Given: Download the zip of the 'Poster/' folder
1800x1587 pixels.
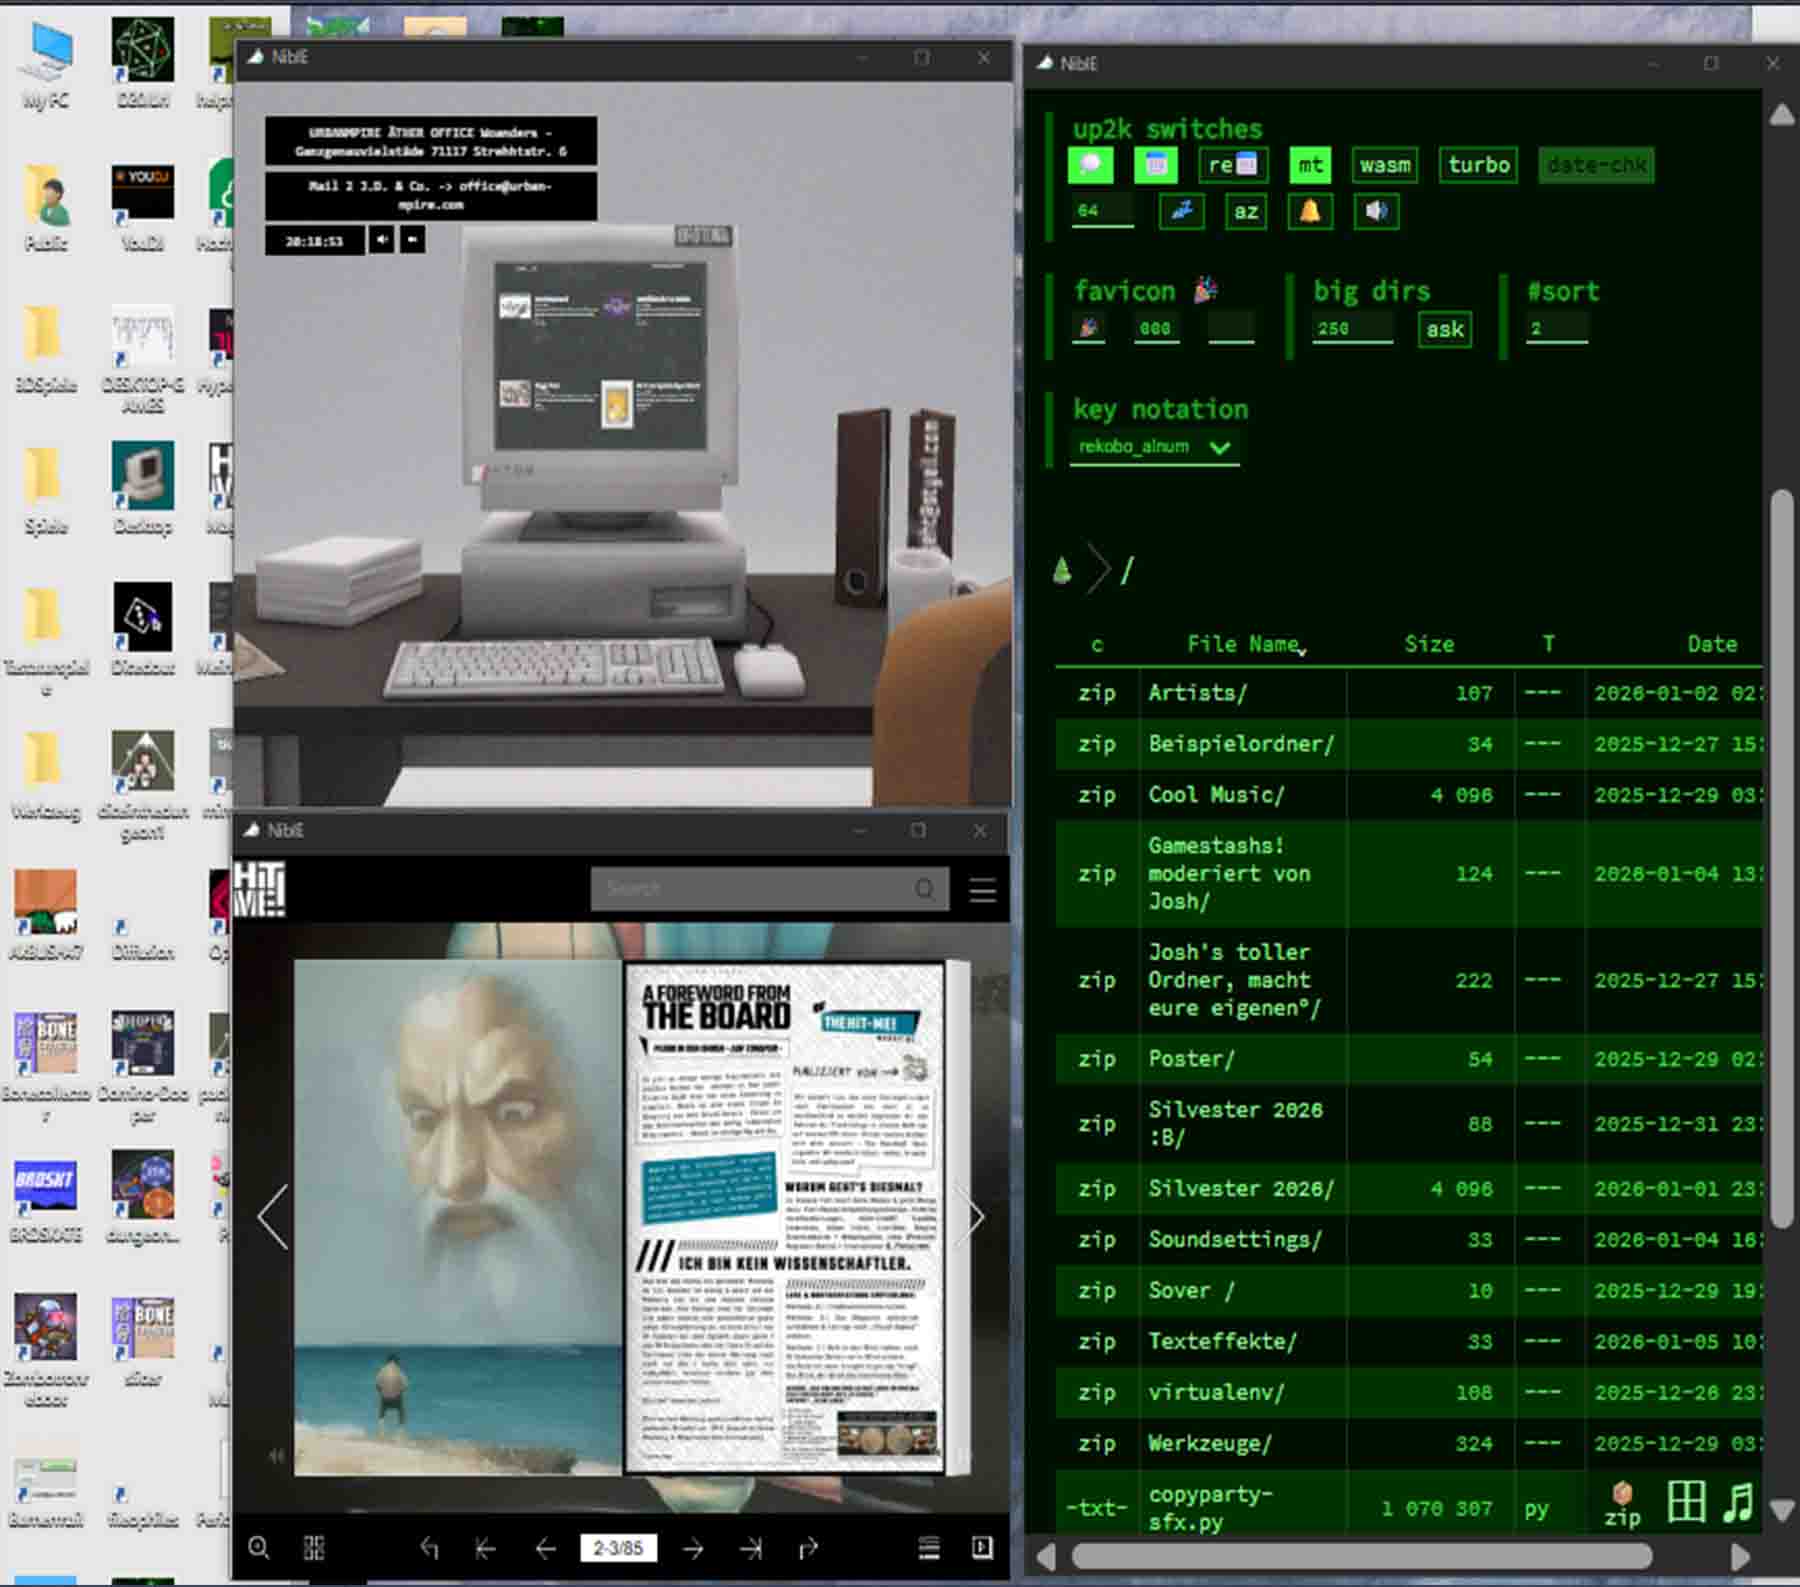Looking at the screenshot, I should coord(1097,1059).
